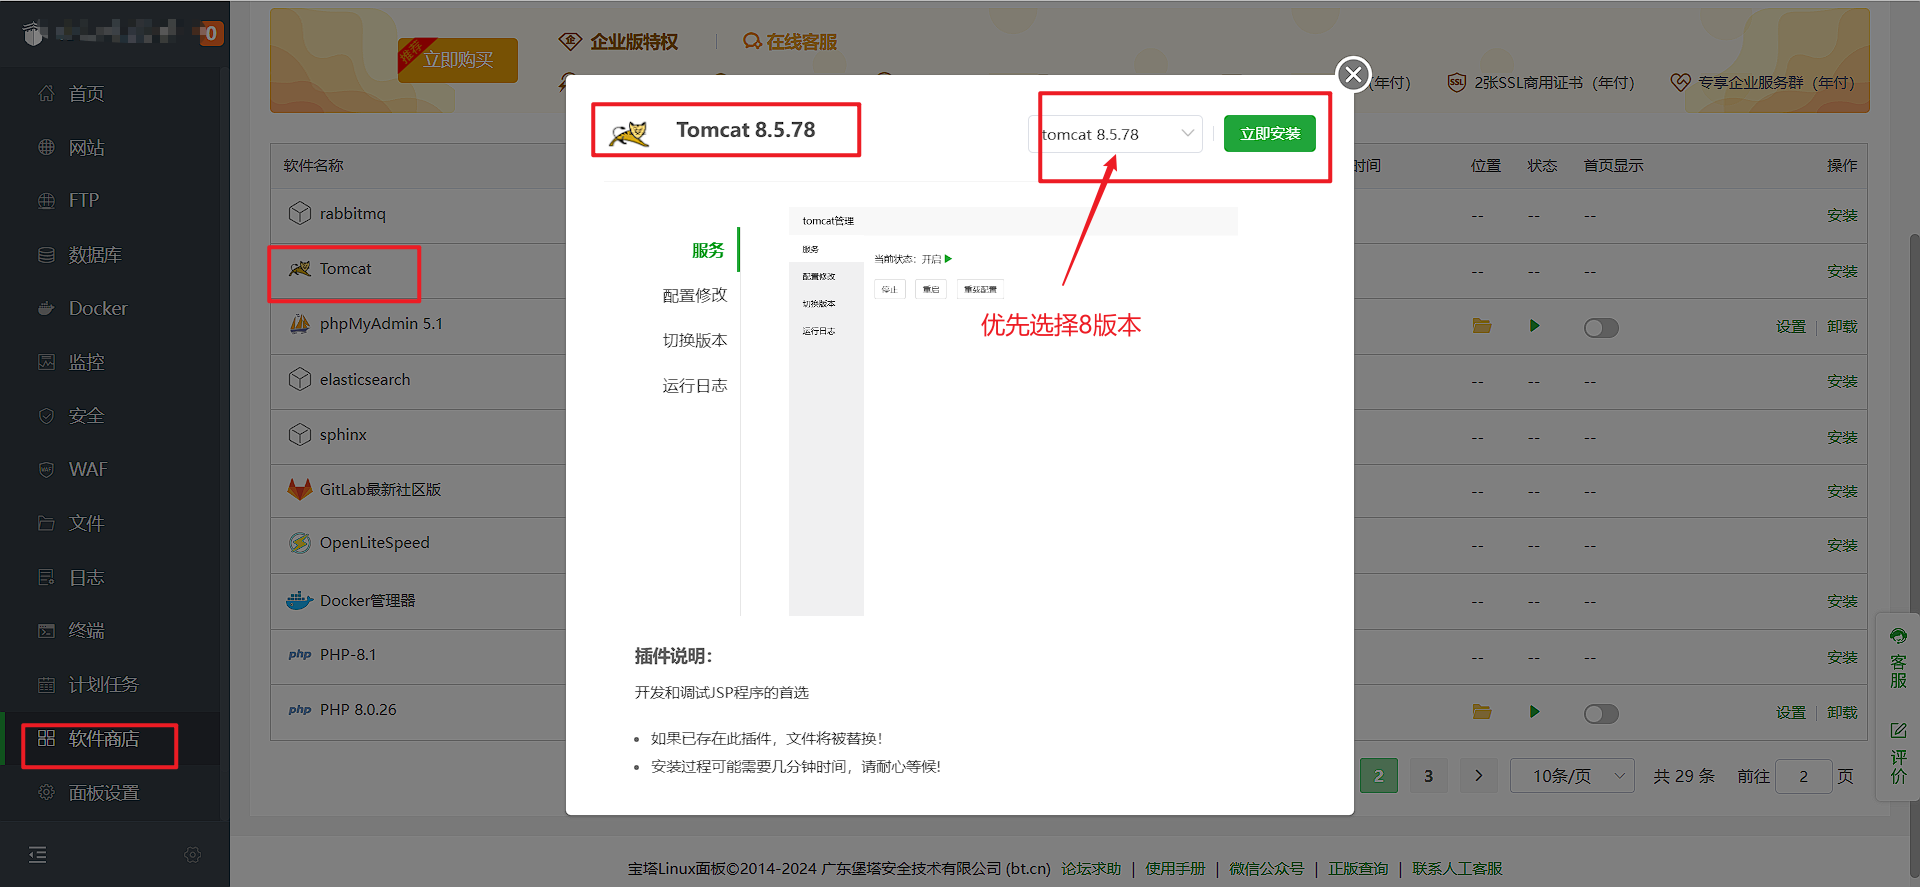Image resolution: width=1920 pixels, height=887 pixels.
Task: Click the 立即购买 buy button
Action: [458, 60]
